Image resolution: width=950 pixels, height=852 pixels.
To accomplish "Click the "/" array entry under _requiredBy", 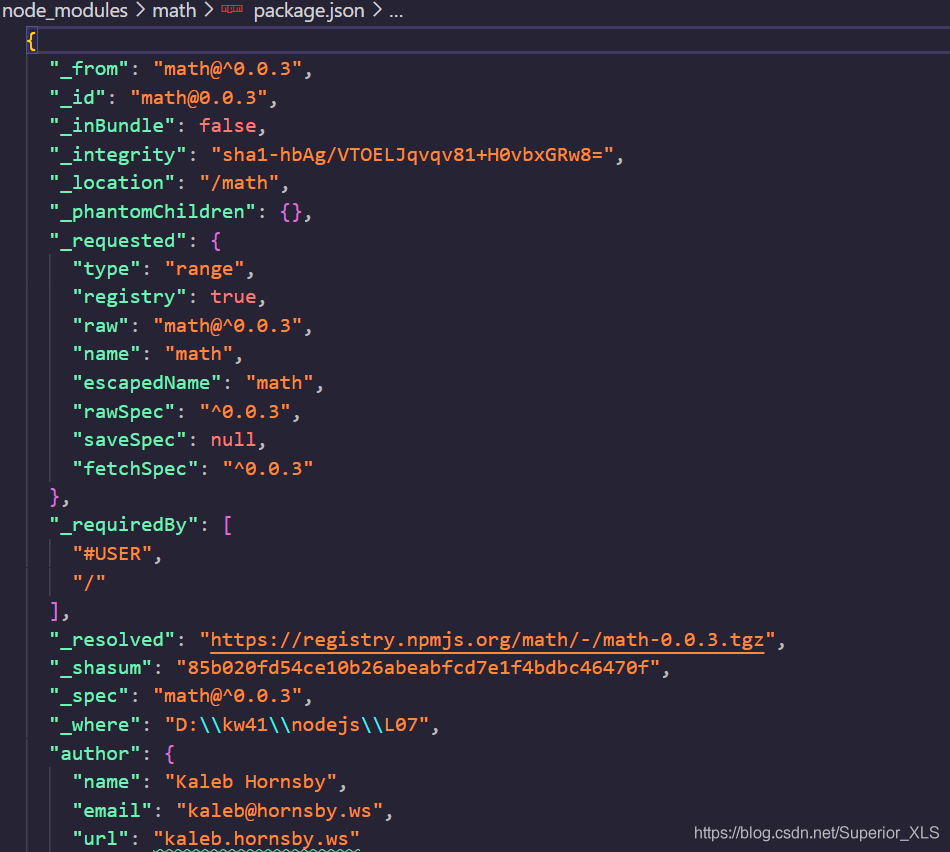I will (89, 583).
